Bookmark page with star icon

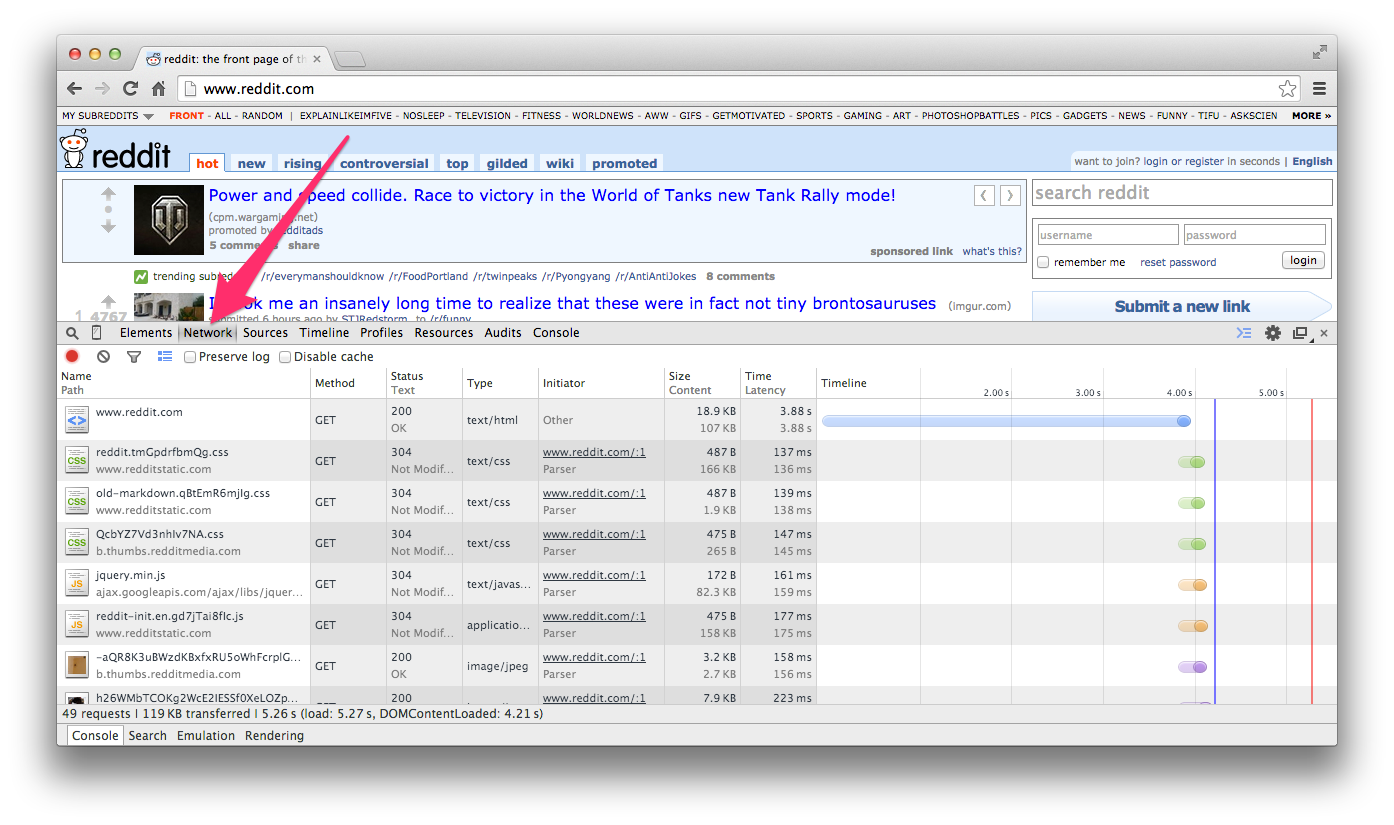1287,88
